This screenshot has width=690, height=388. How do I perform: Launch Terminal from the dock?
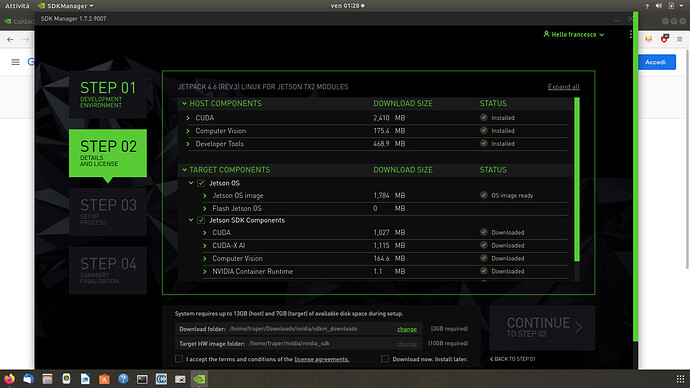click(x=142, y=379)
